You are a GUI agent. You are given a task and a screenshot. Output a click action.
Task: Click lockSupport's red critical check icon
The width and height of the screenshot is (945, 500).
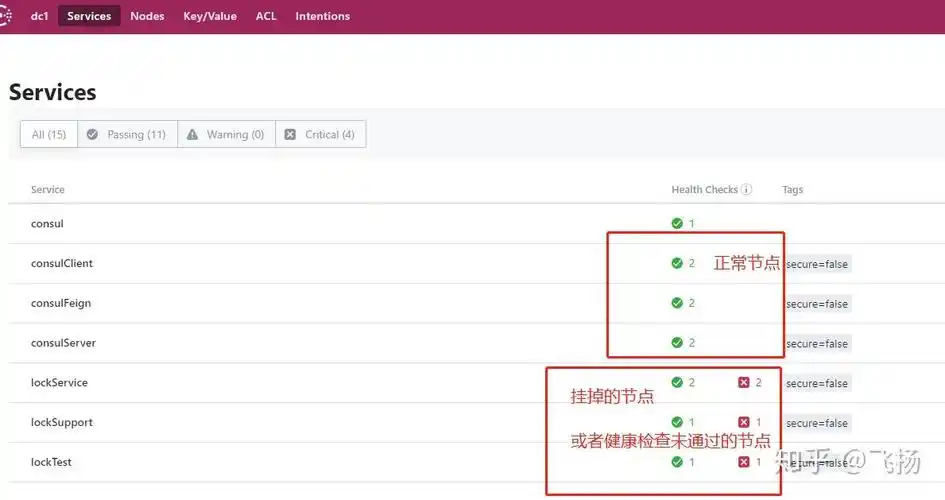click(x=744, y=422)
